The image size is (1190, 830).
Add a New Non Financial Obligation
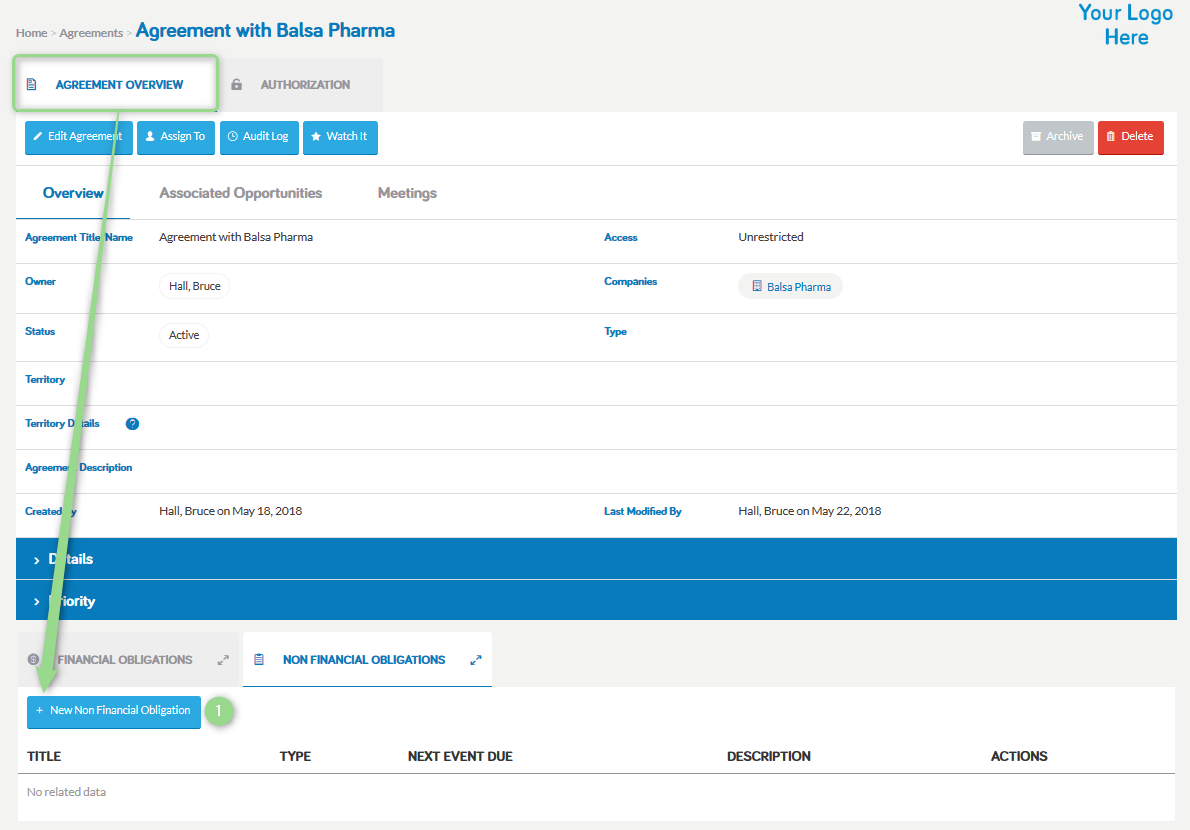click(x=114, y=712)
